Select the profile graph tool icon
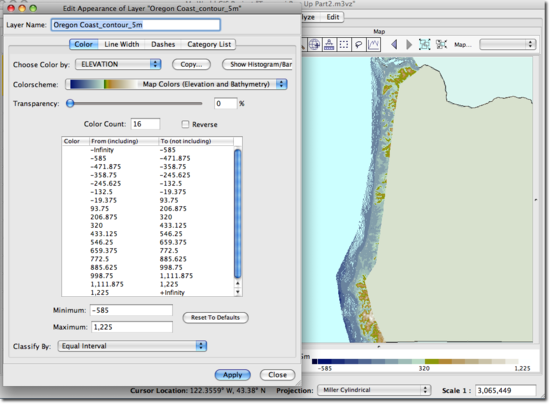The height and width of the screenshot is (404, 550). (373, 45)
